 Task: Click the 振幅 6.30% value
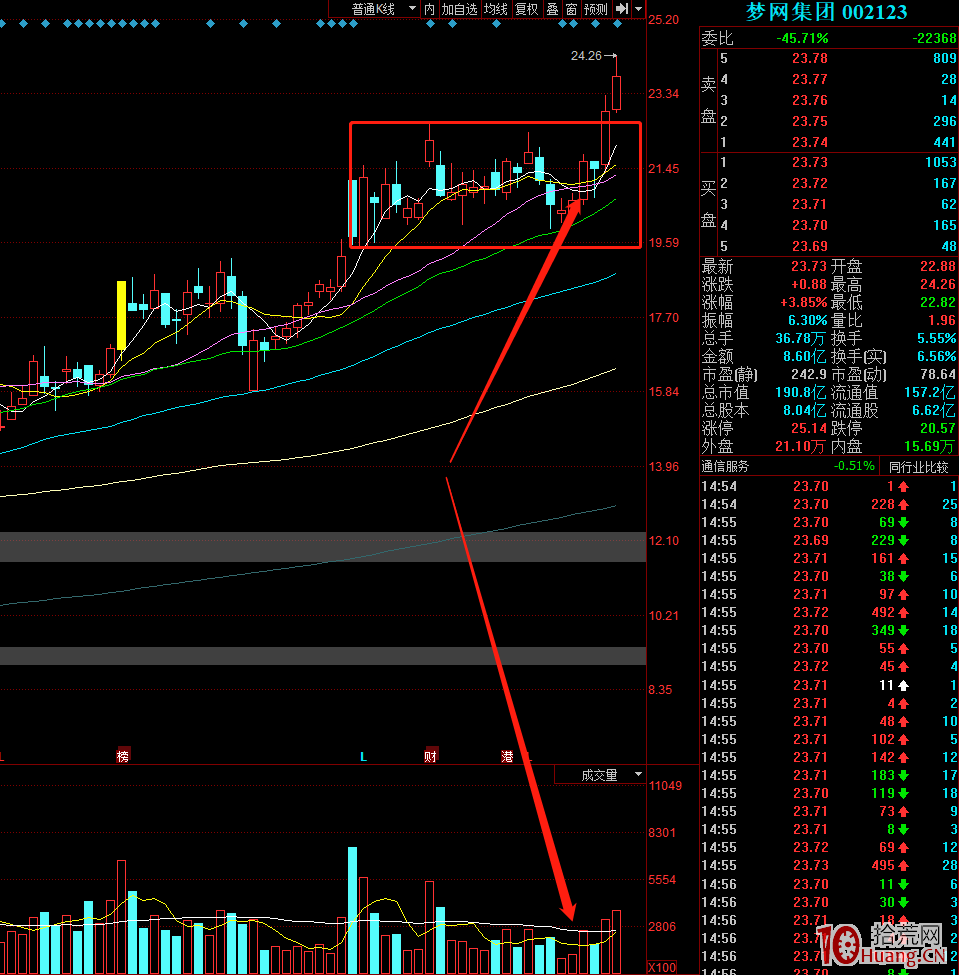(x=807, y=321)
